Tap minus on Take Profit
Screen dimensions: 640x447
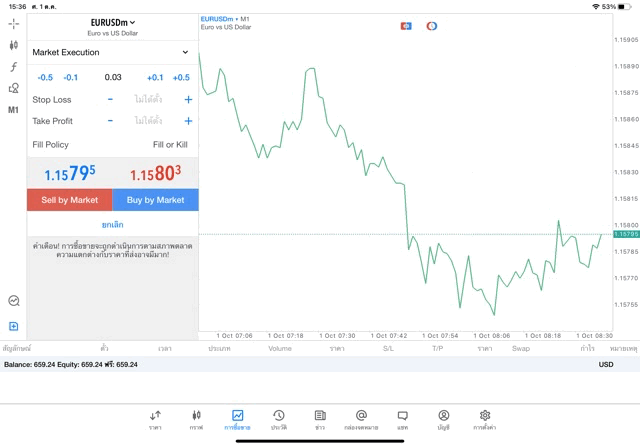pyautogui.click(x=110, y=120)
